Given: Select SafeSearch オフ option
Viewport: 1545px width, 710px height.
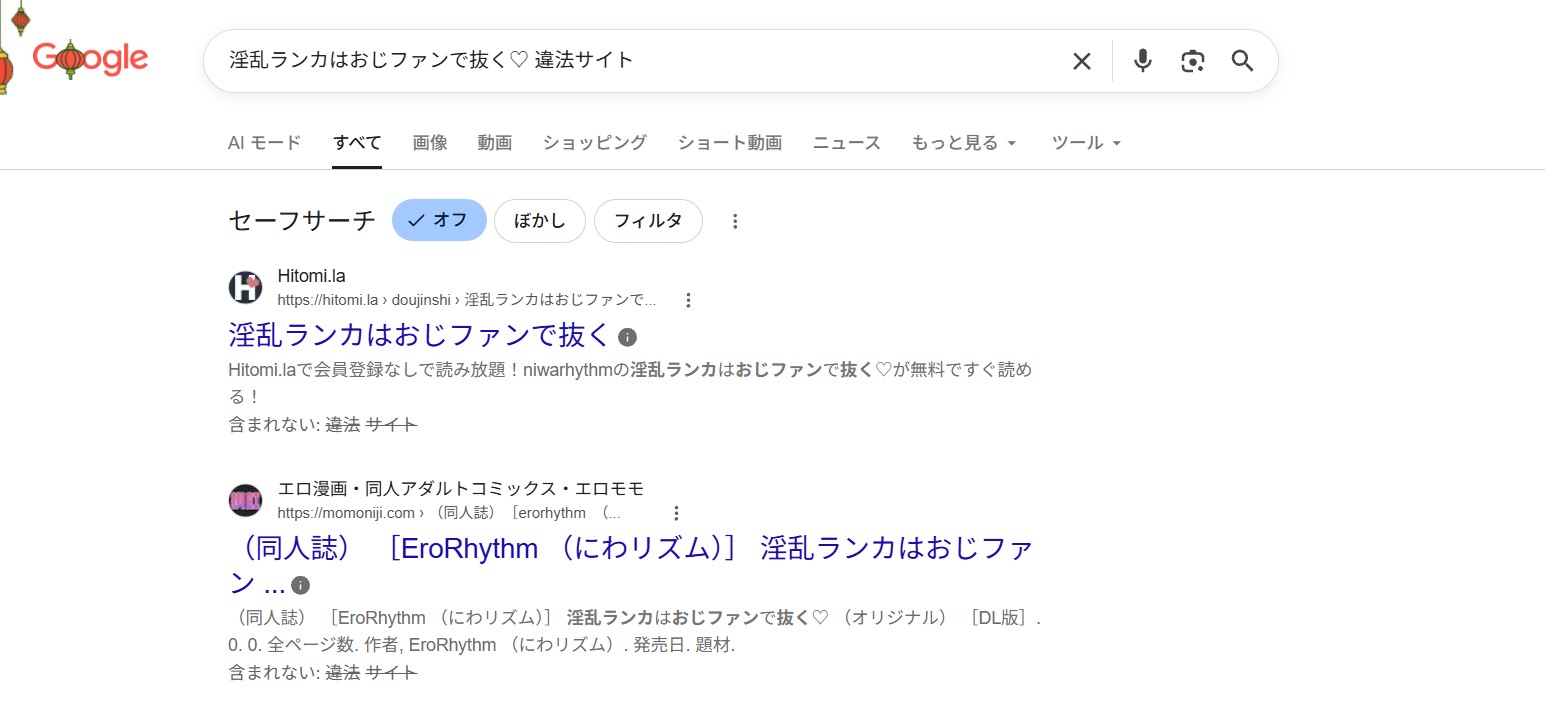Looking at the screenshot, I should pos(439,220).
